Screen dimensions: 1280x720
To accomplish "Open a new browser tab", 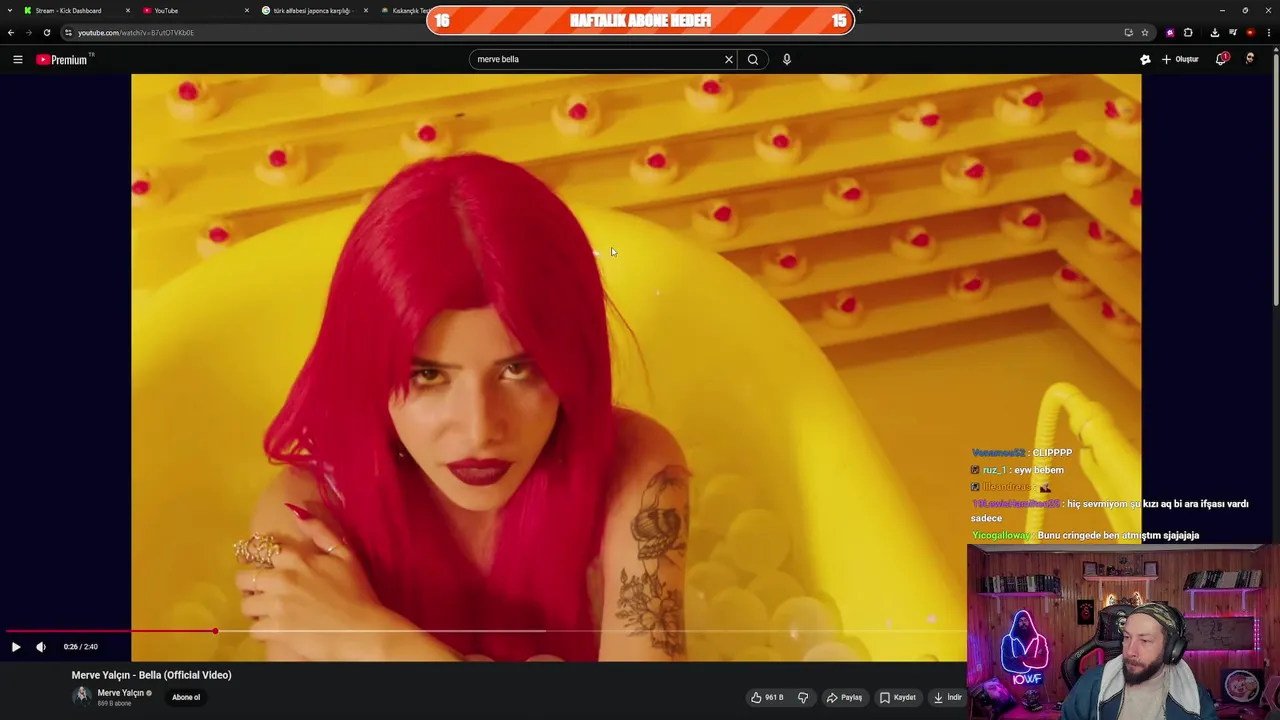I will (x=860, y=10).
